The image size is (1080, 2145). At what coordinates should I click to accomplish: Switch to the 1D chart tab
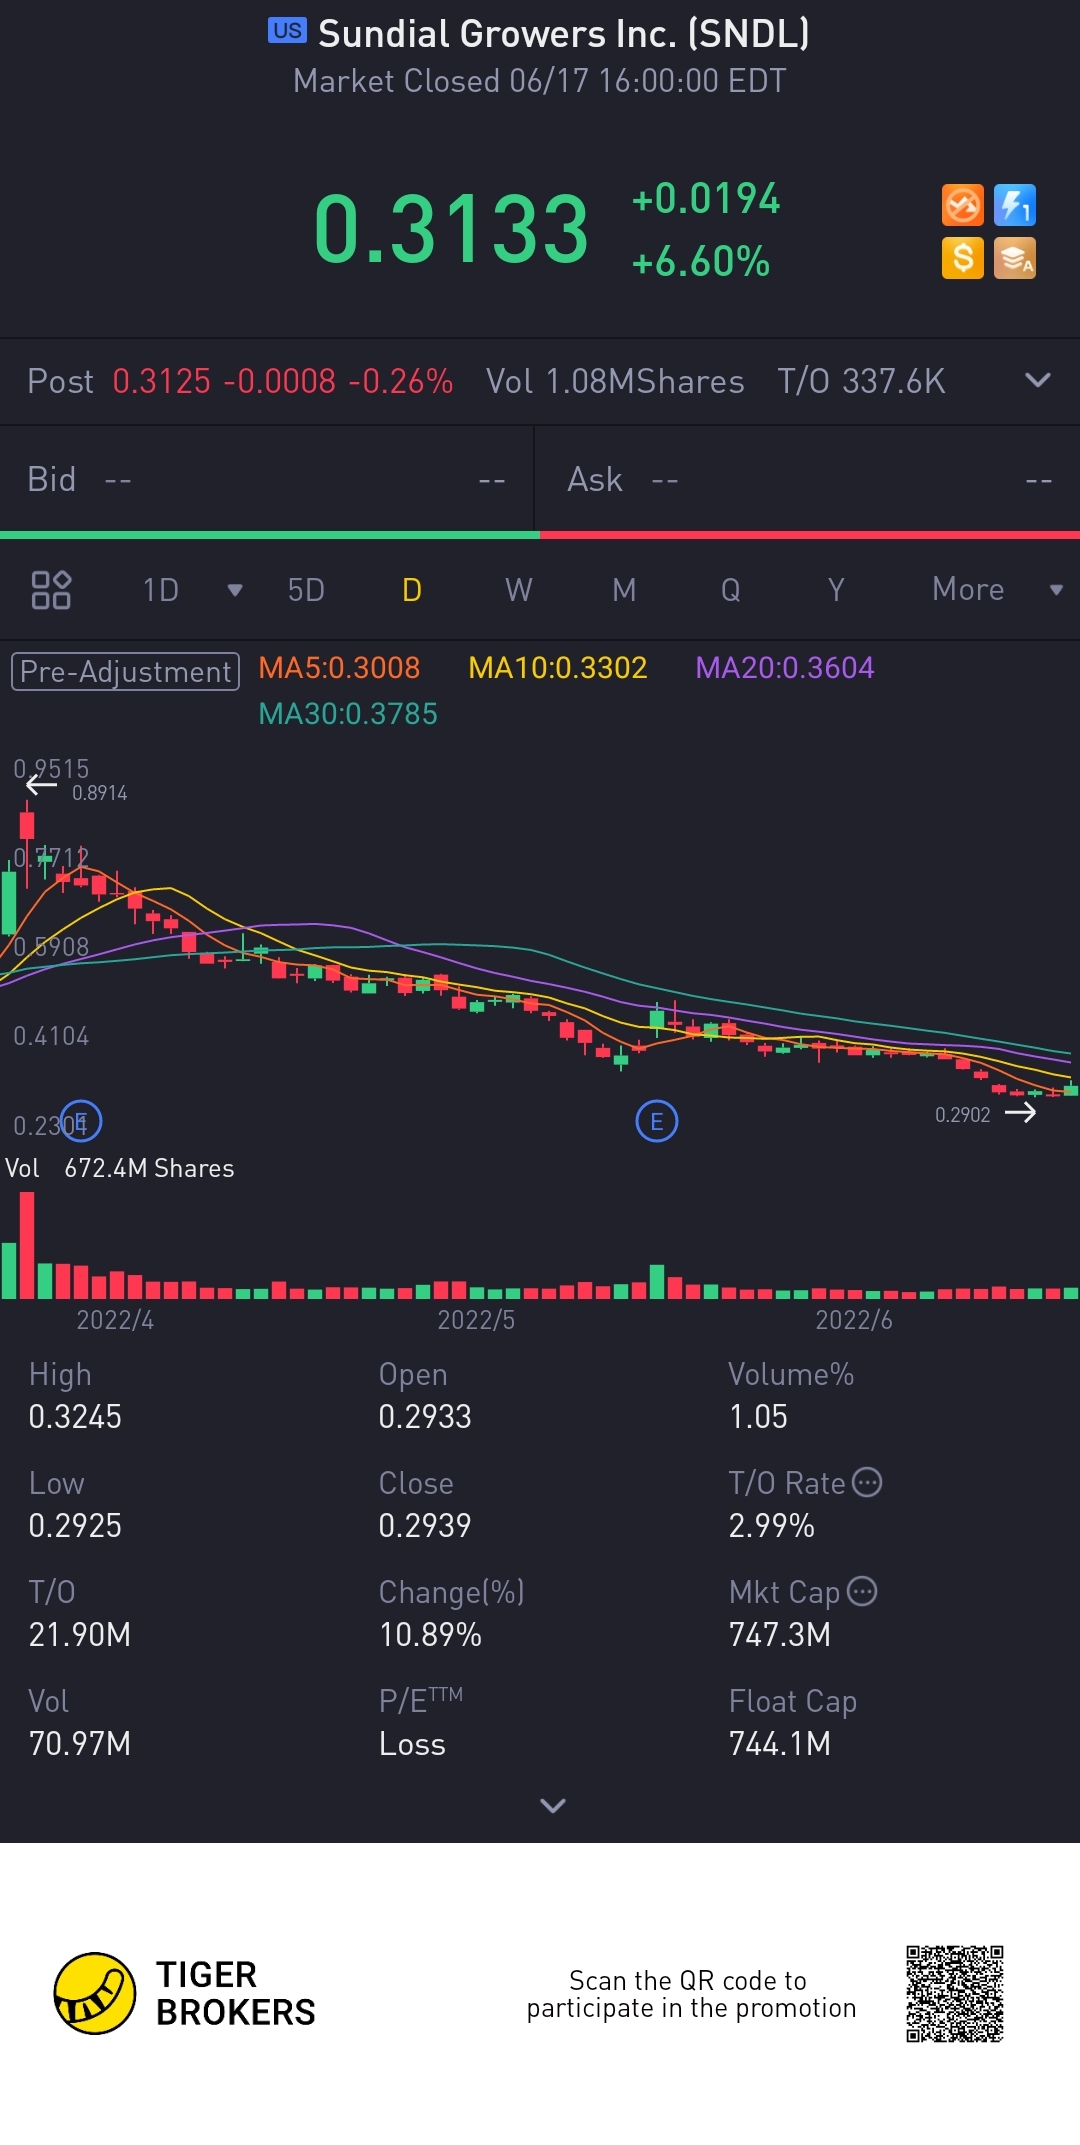click(x=161, y=590)
